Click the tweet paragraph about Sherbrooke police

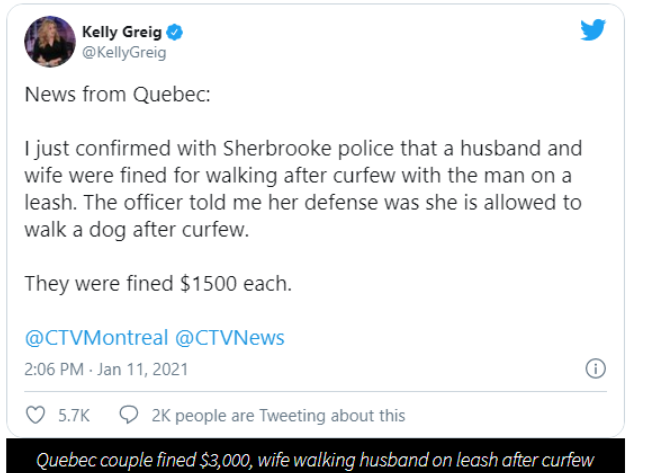303,189
